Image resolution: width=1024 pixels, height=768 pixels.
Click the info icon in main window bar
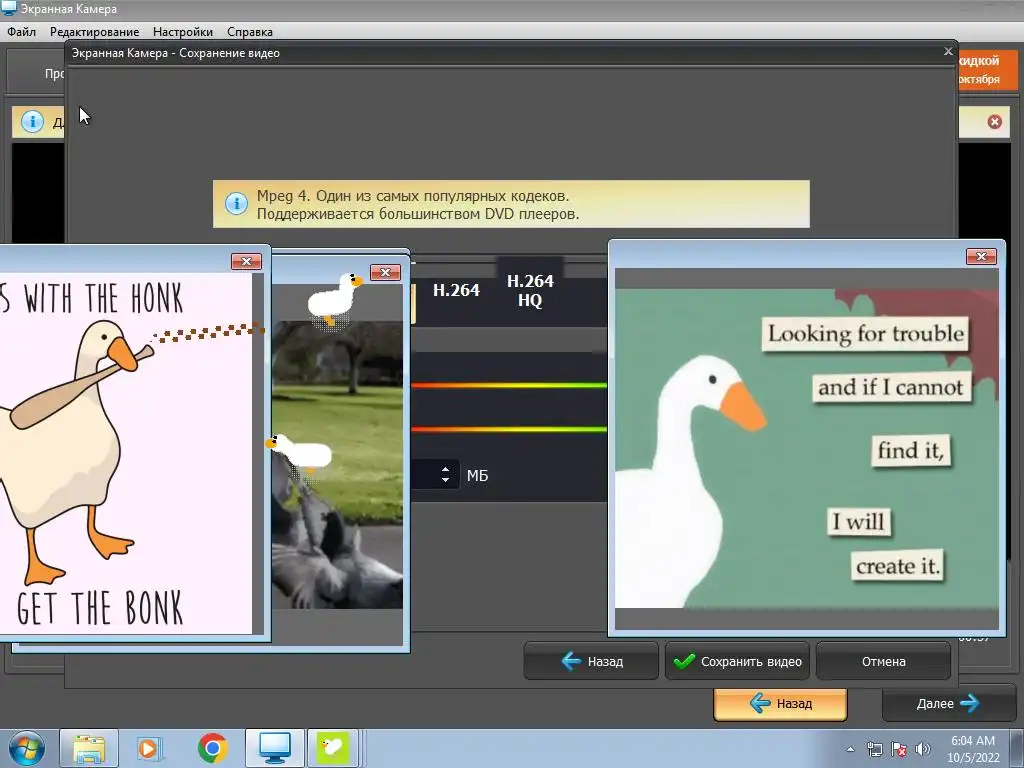pyautogui.click(x=32, y=121)
